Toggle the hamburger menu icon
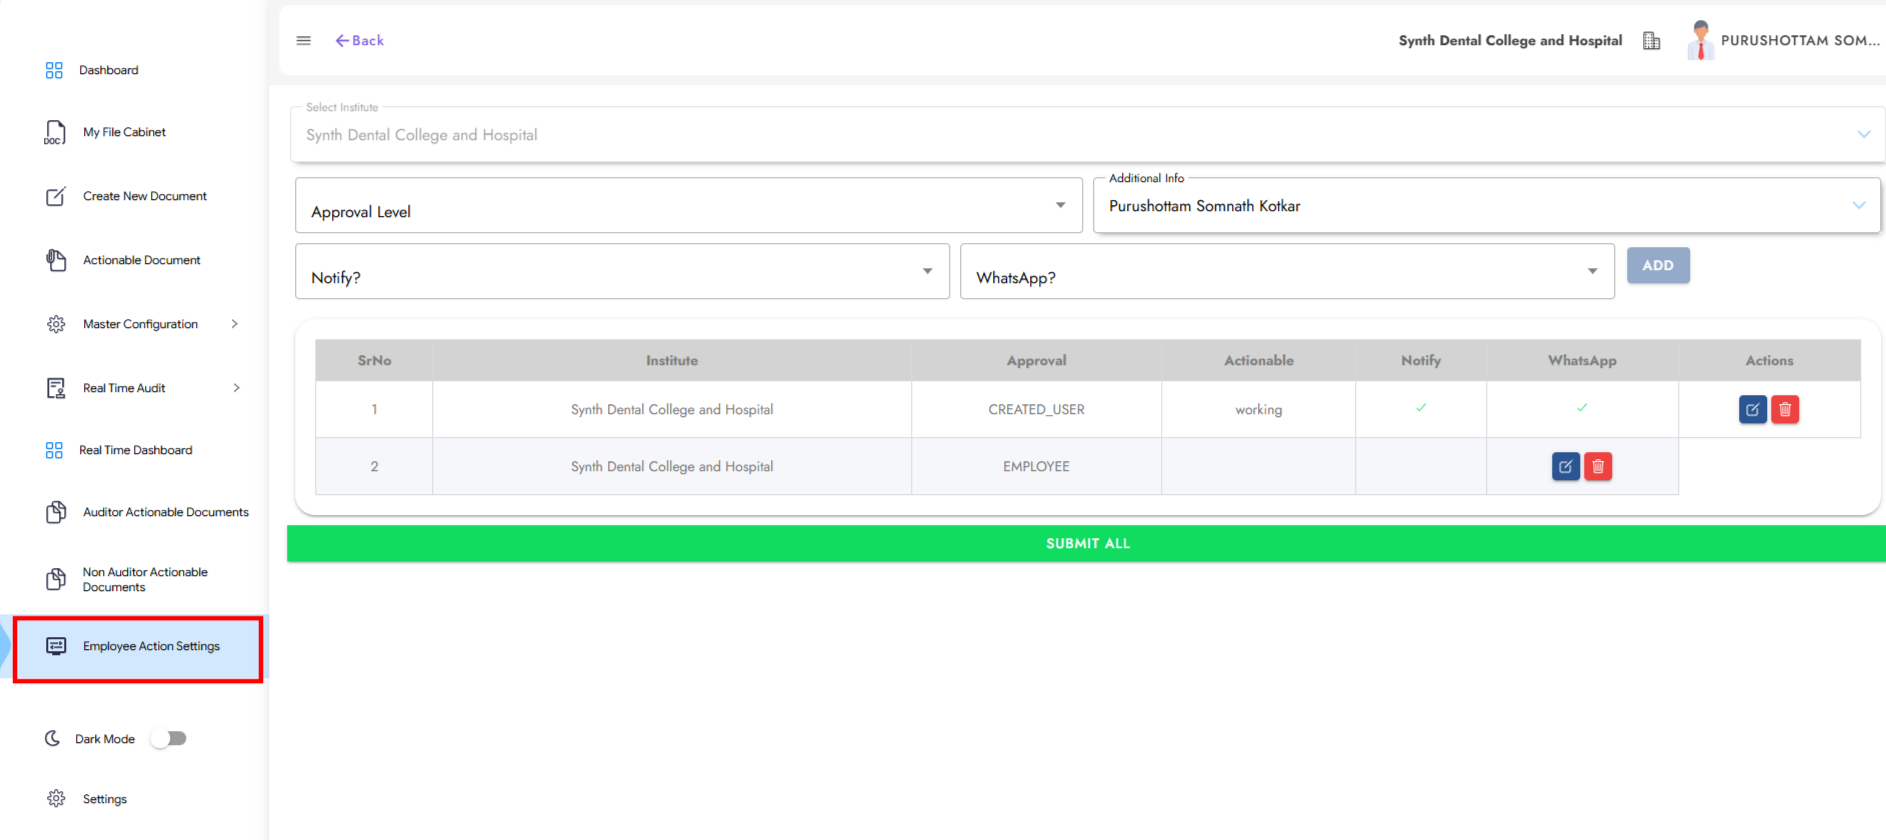This screenshot has height=840, width=1886. 304,41
